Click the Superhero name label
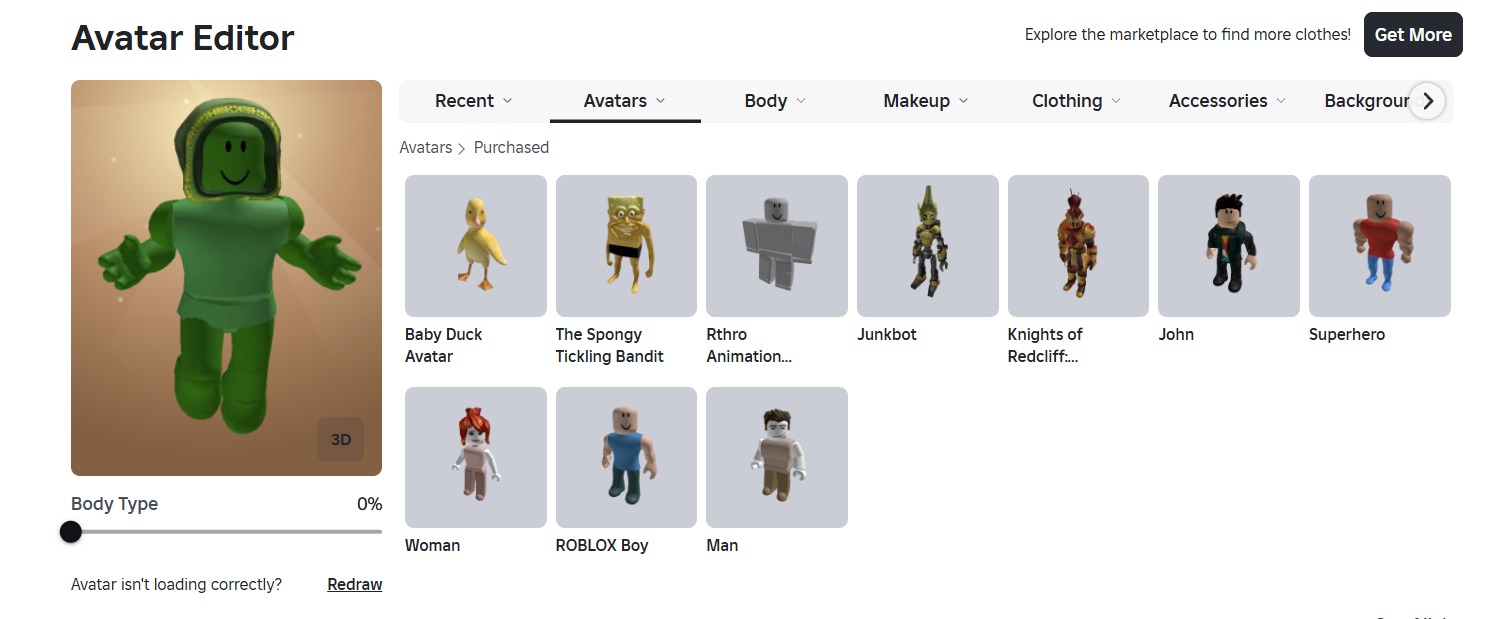Viewport: 1497px width, 619px height. click(x=1347, y=334)
